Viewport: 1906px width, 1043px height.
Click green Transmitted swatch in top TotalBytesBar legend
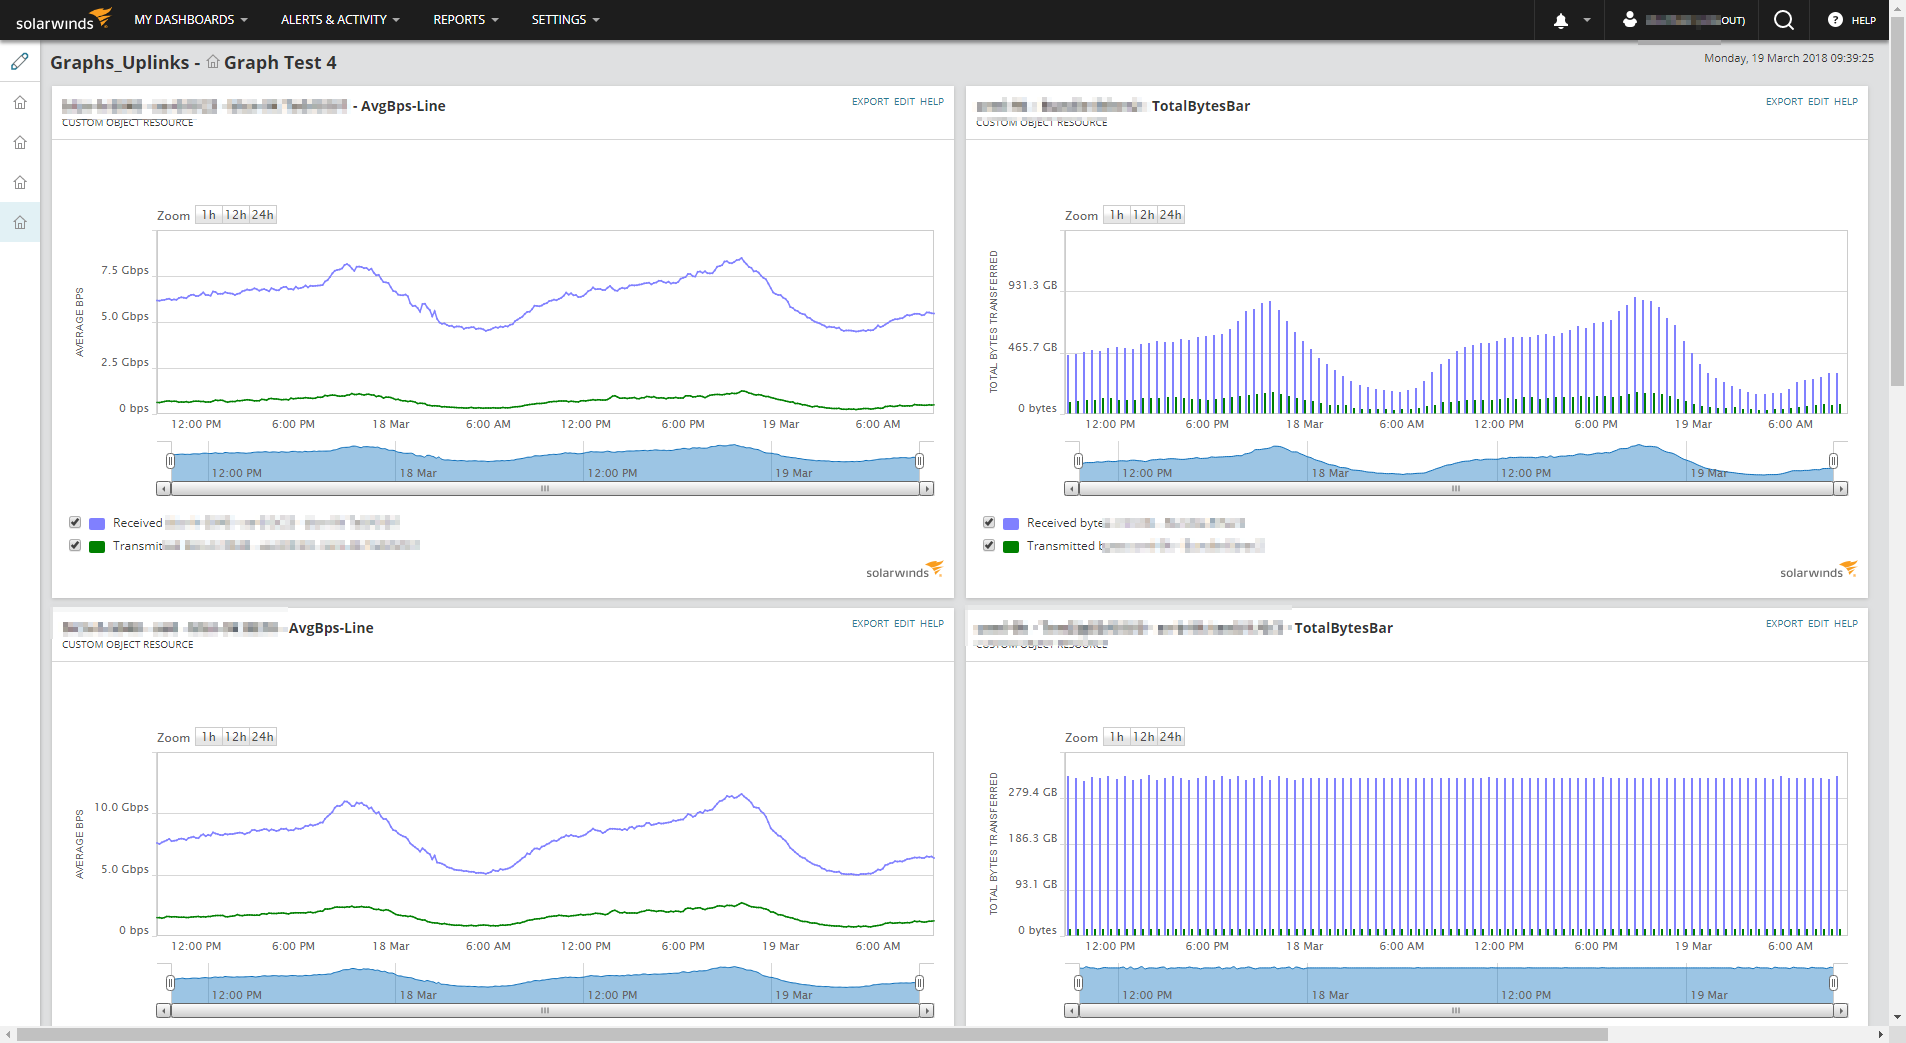click(x=1011, y=546)
